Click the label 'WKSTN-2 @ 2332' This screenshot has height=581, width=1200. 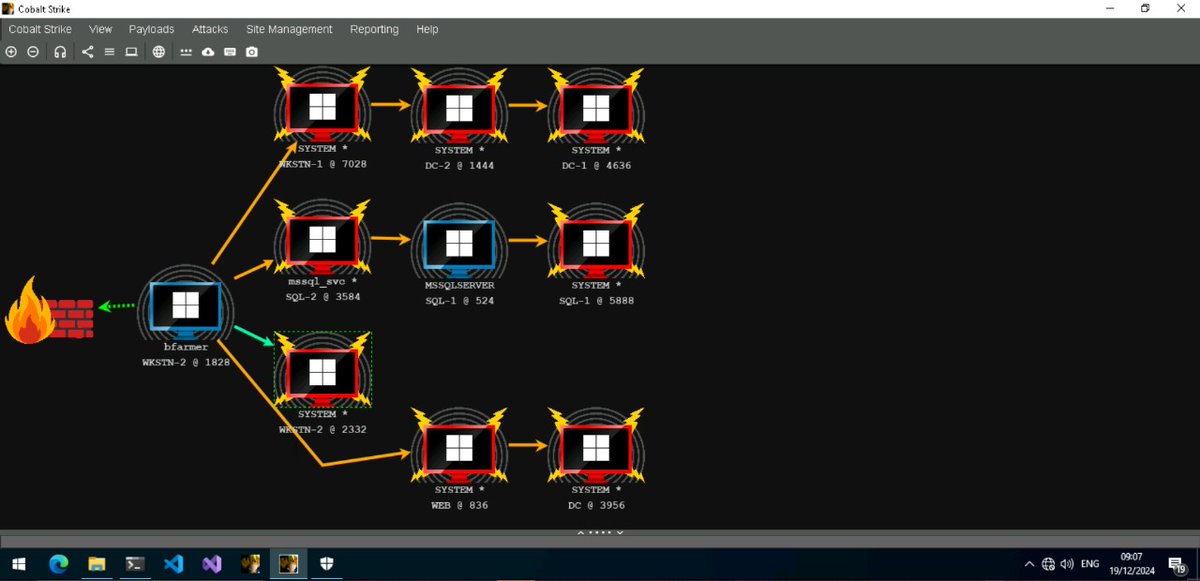[x=323, y=429]
